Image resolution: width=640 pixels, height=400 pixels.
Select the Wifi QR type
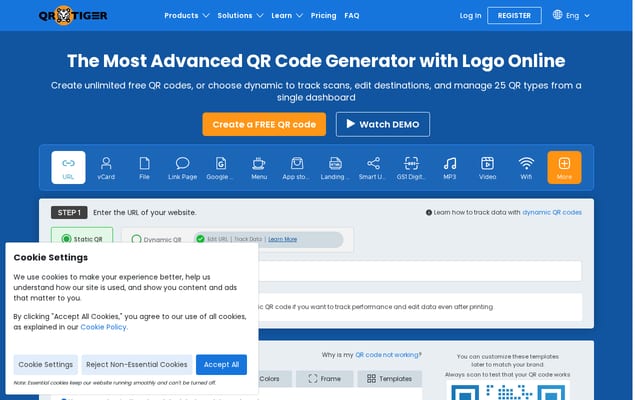tap(526, 167)
